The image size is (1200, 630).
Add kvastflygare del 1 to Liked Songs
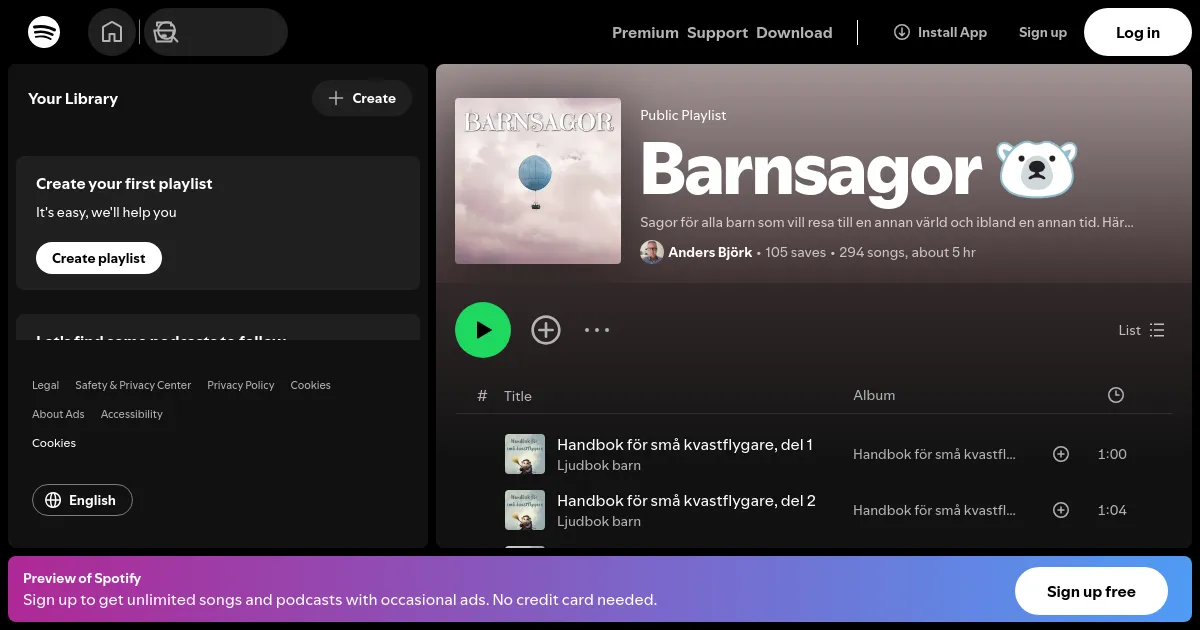tap(1061, 454)
